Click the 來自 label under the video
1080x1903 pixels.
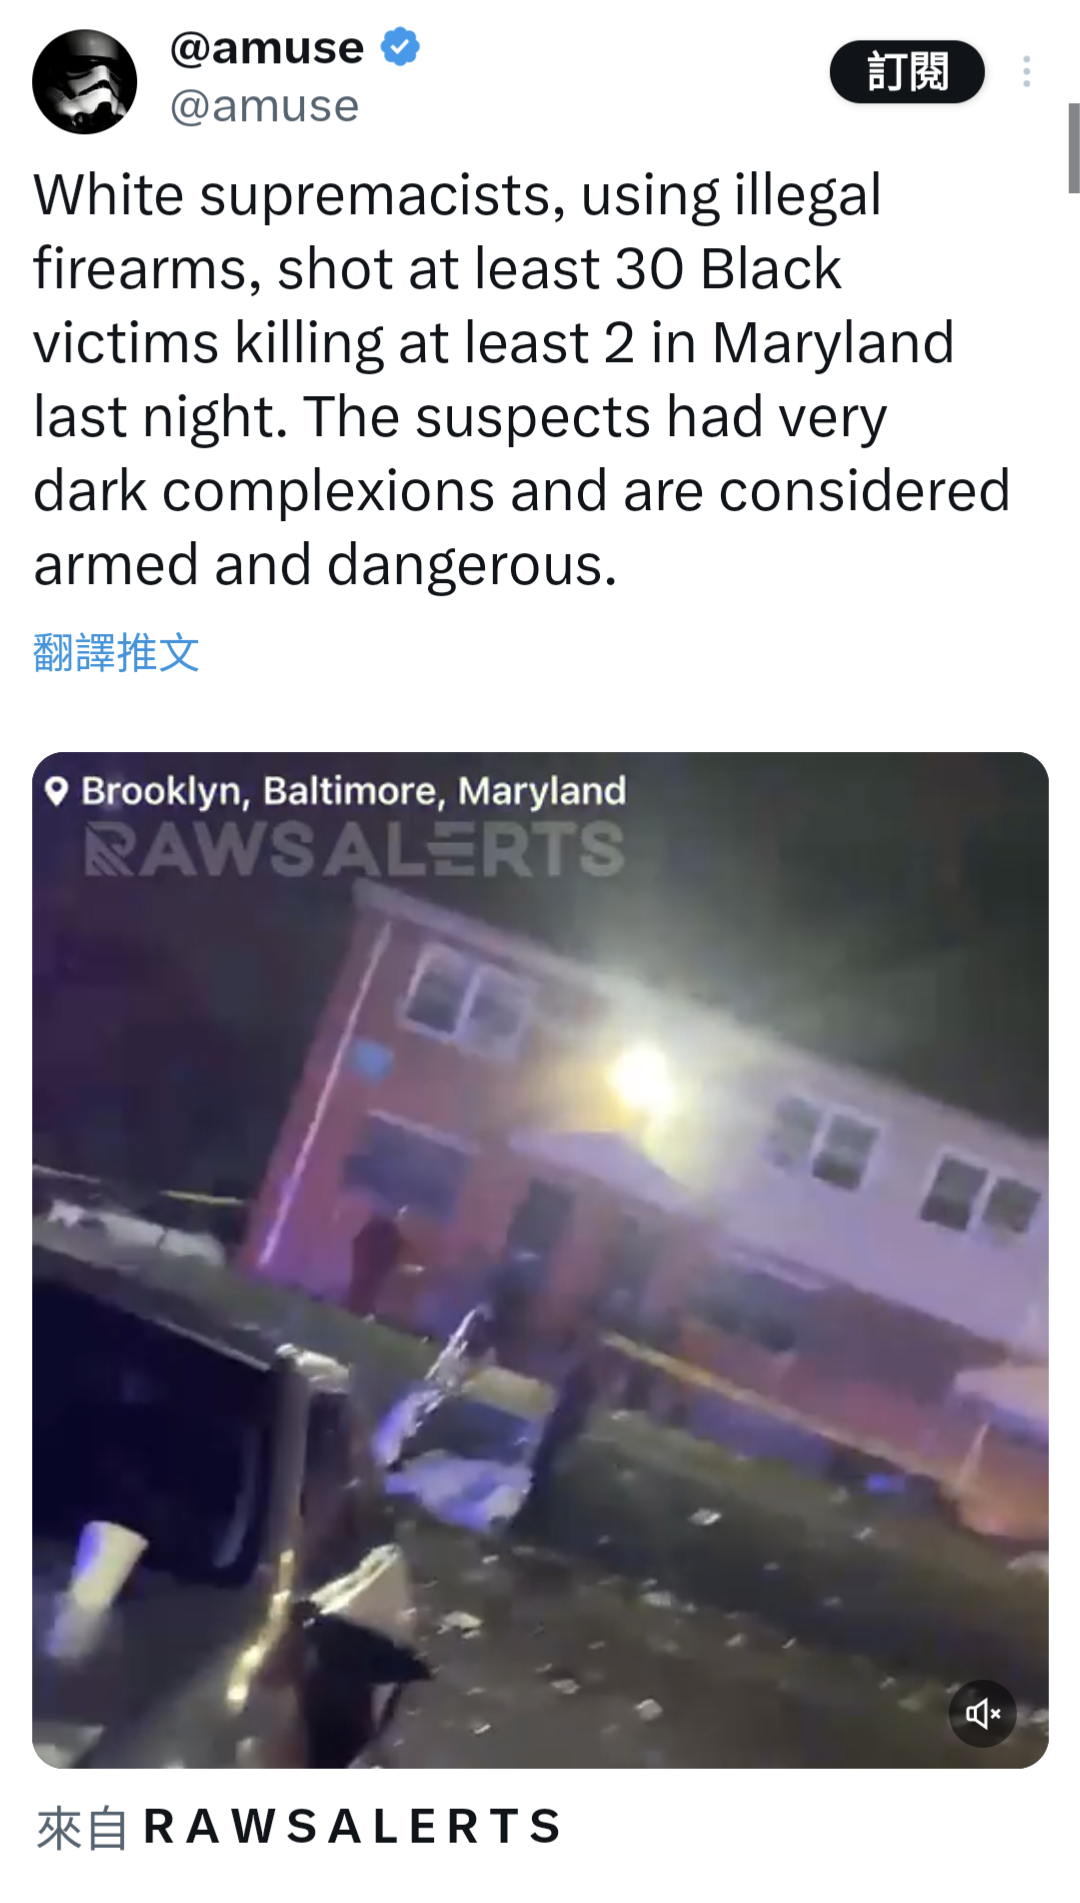[x=82, y=1828]
